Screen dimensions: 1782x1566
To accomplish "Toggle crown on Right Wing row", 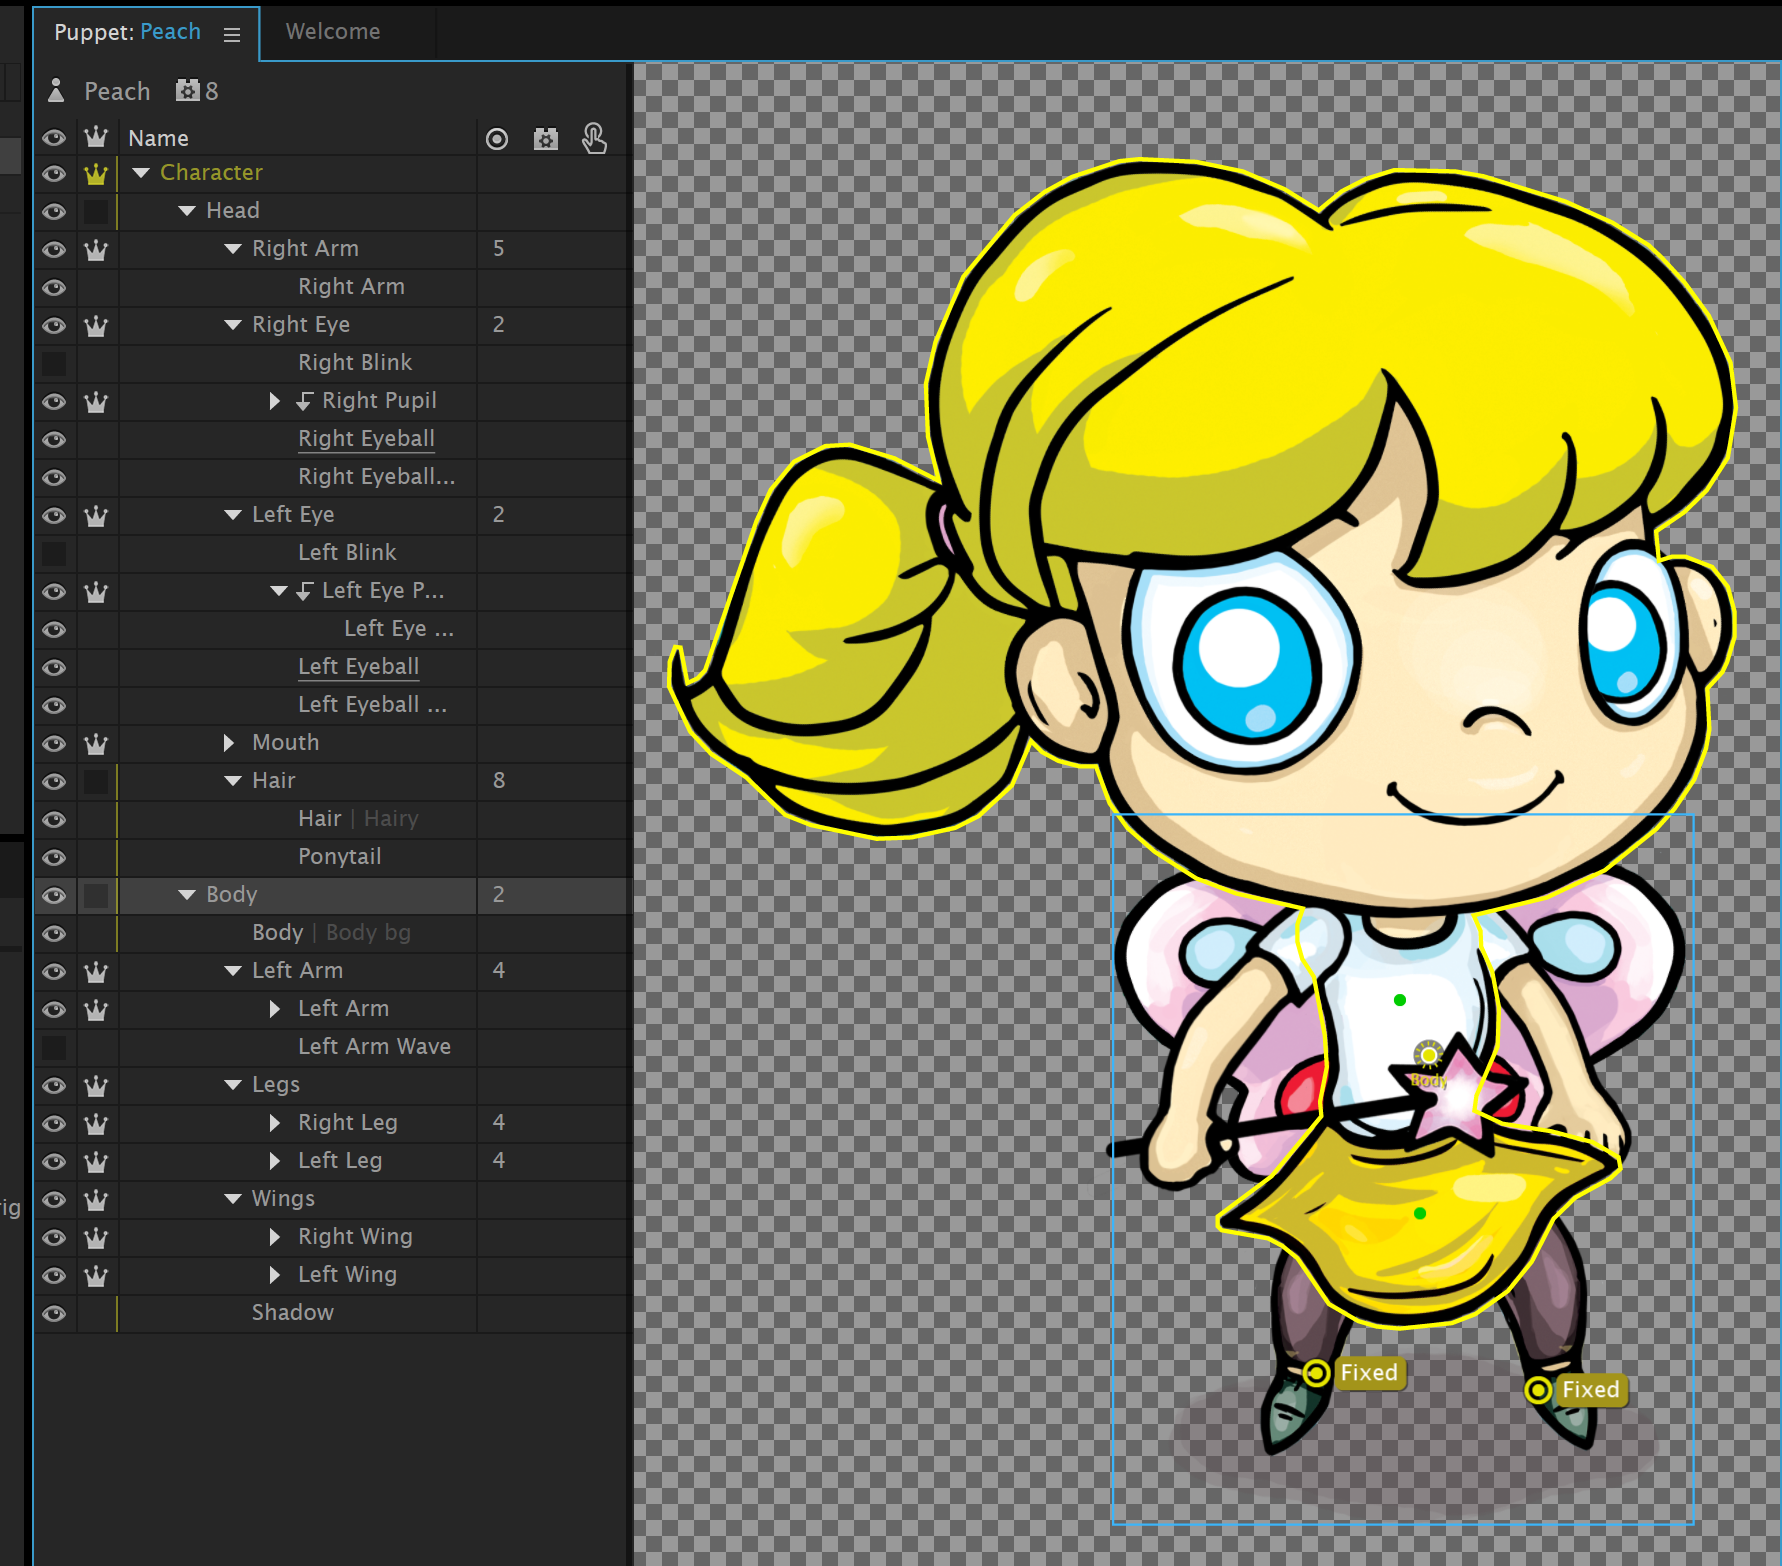I will 96,1238.
